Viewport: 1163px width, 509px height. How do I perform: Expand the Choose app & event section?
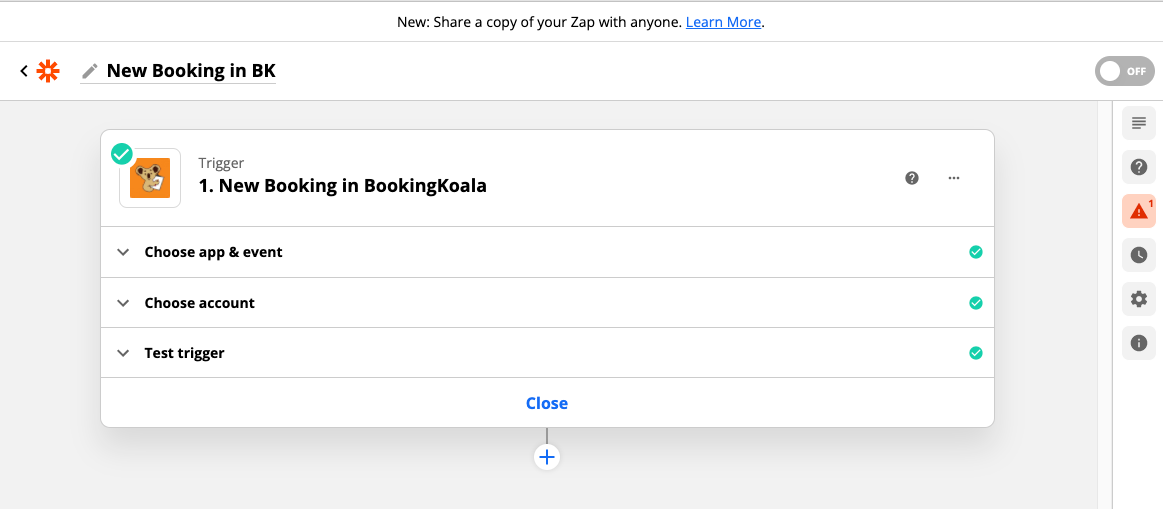pos(213,252)
